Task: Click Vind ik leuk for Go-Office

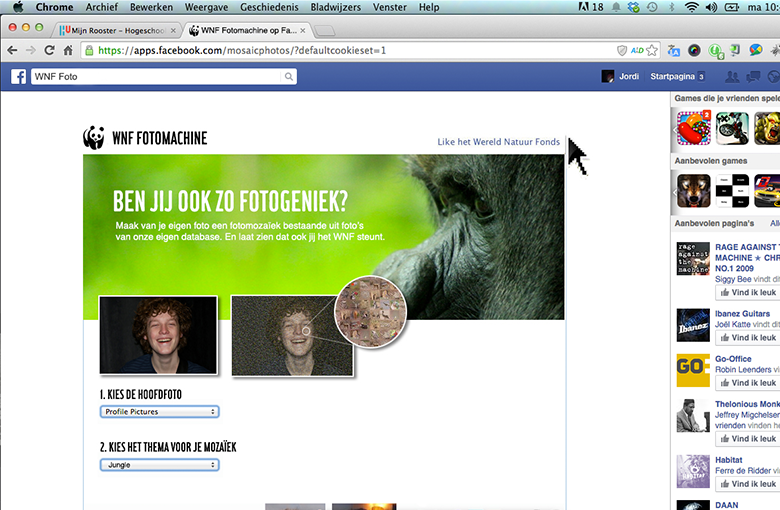Action: tap(748, 383)
